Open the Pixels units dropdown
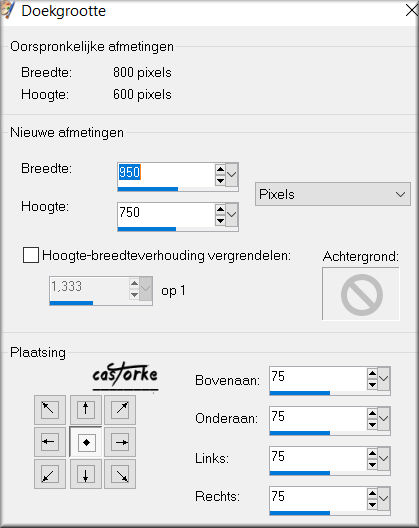The width and height of the screenshot is (419, 528). 333,194
